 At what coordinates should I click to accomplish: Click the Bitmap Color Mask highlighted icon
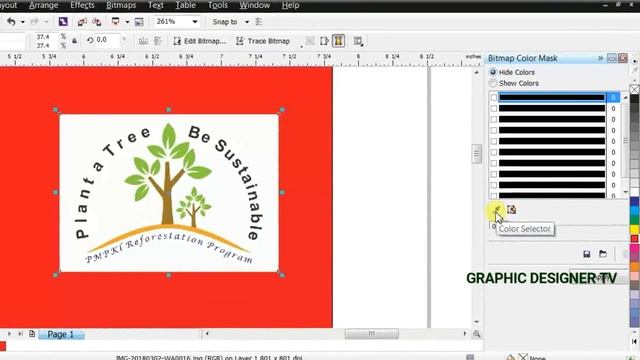click(x=339, y=41)
